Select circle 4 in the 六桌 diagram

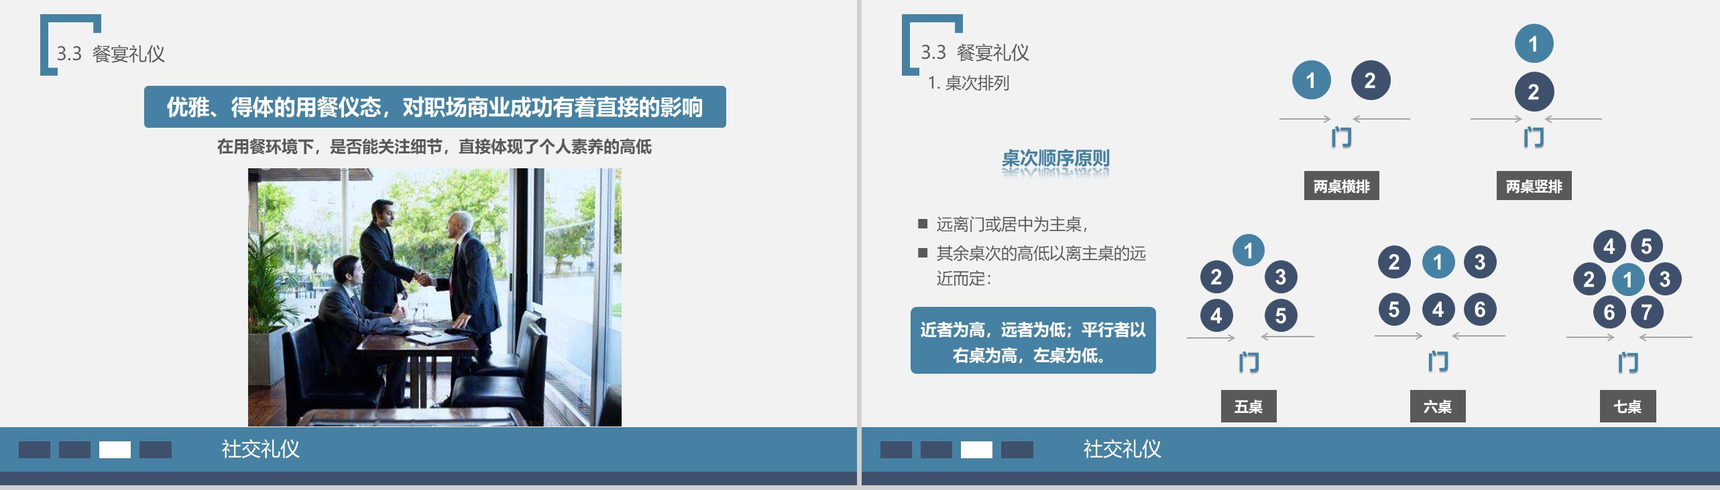[1438, 309]
